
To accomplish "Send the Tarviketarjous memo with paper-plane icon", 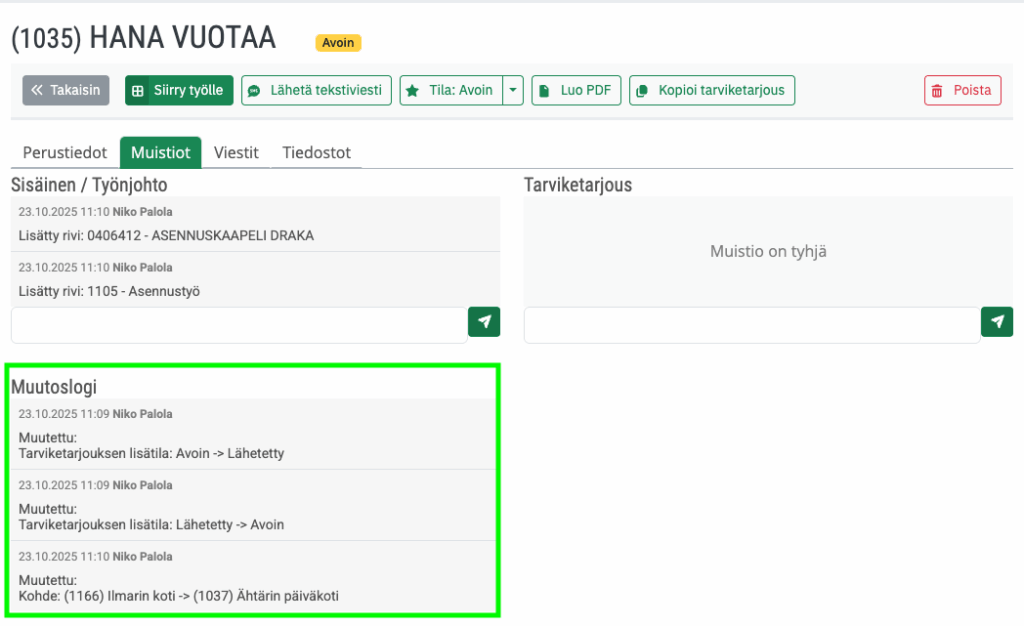I will point(997,322).
